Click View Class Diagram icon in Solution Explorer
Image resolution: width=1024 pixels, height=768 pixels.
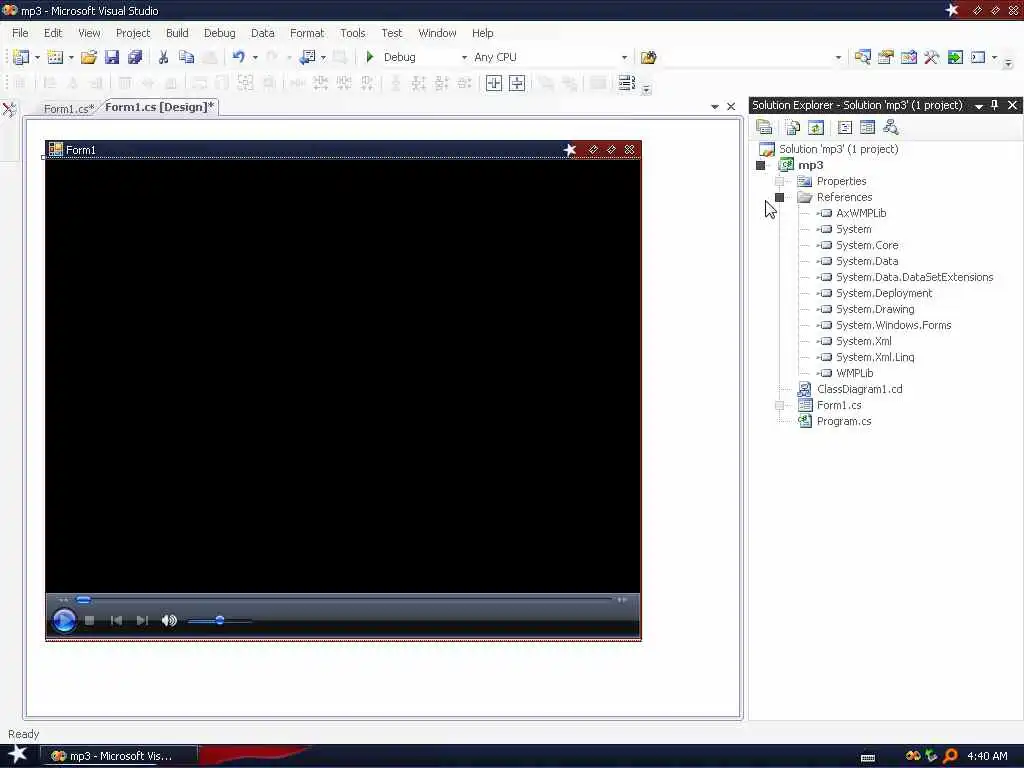890,127
